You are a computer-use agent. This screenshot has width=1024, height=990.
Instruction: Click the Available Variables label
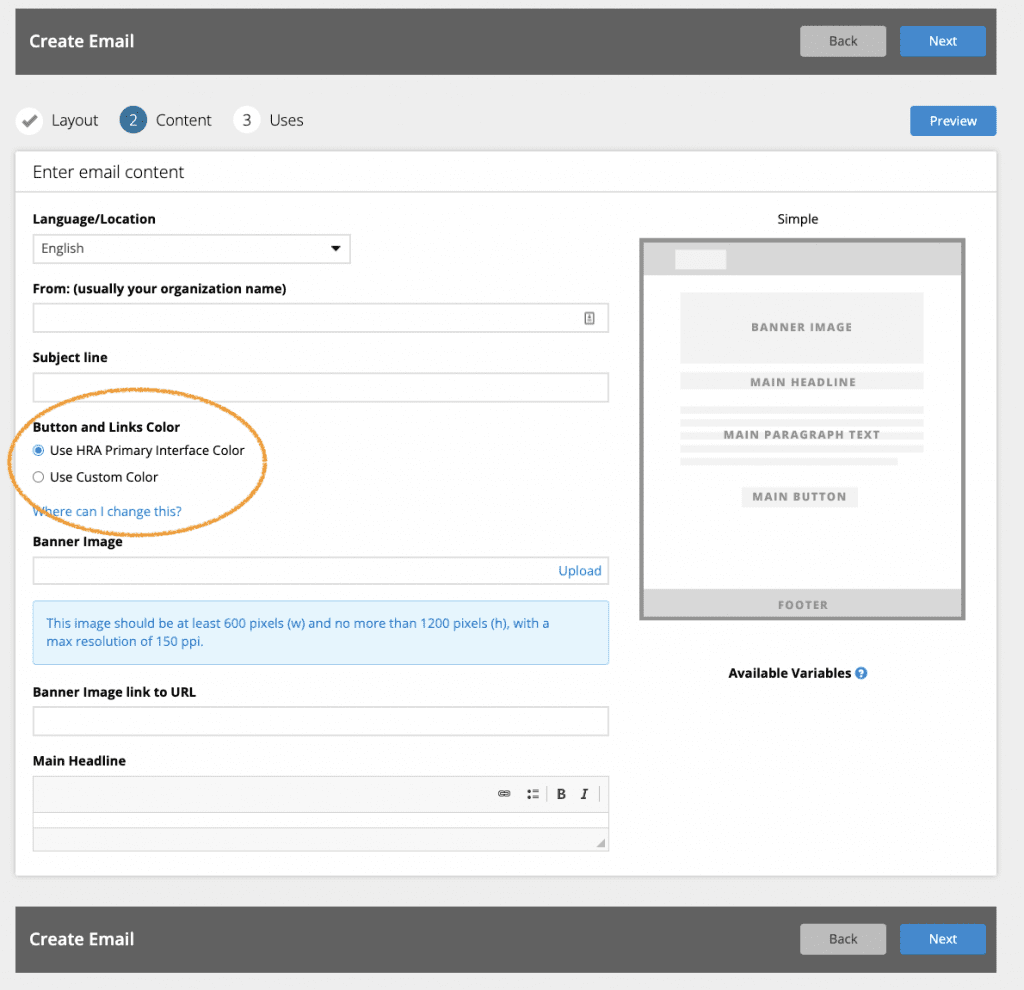(790, 673)
